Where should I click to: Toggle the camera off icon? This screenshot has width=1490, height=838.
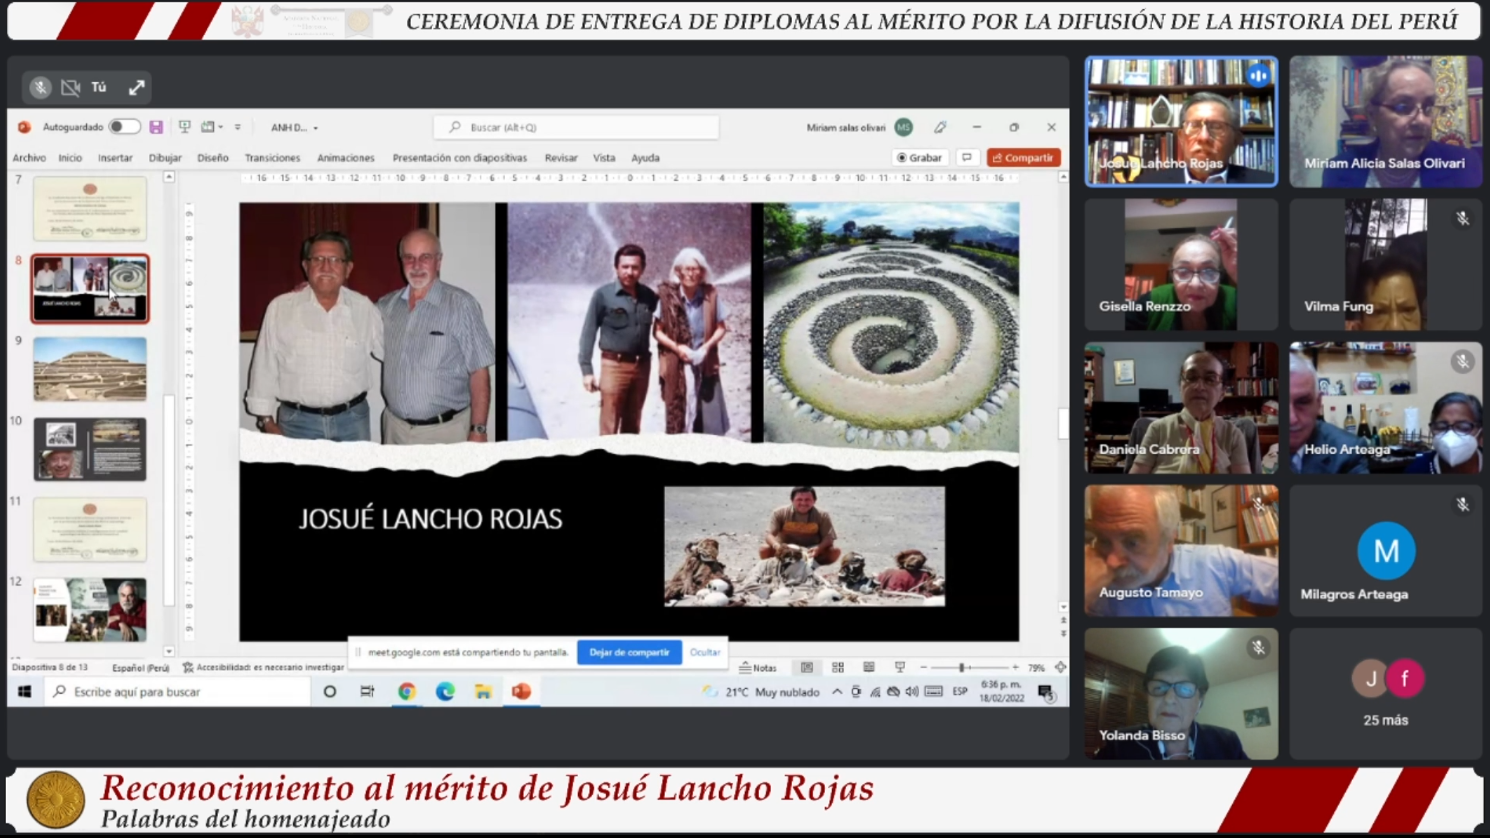pos(70,88)
